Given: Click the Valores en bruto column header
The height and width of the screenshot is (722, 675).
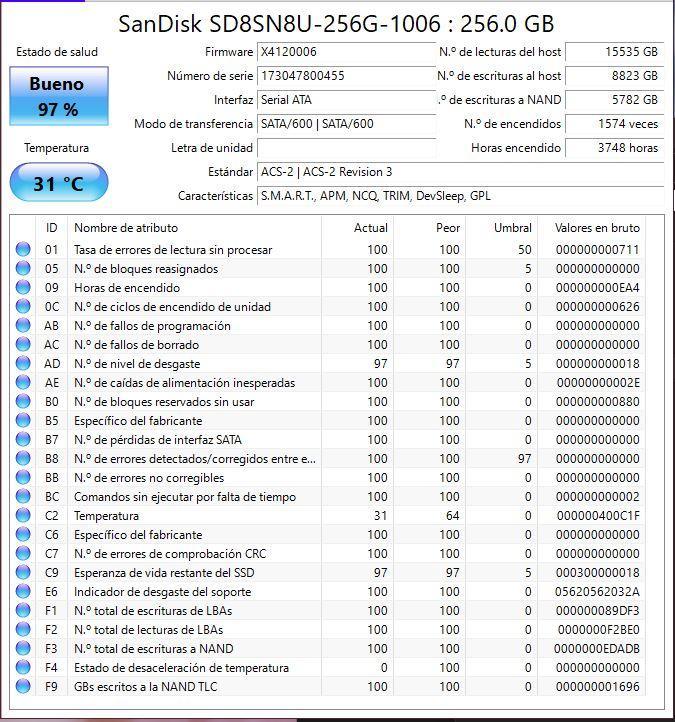Looking at the screenshot, I should [x=592, y=227].
